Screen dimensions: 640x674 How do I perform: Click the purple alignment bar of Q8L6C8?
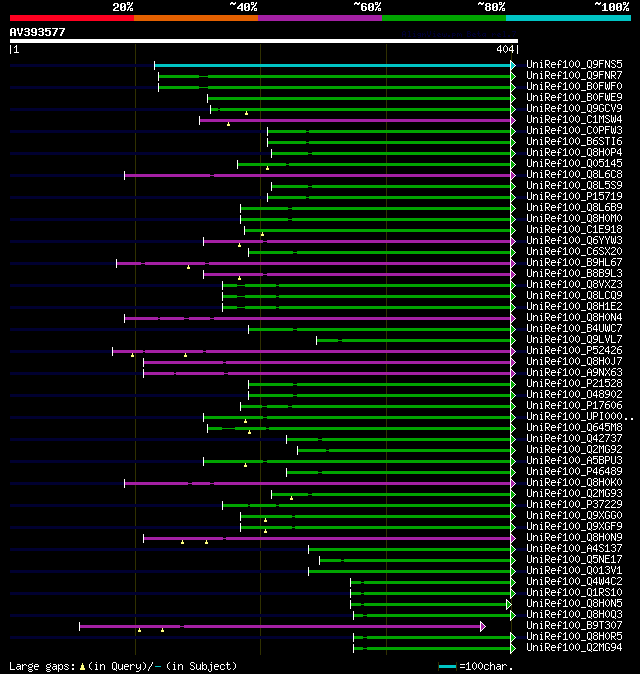(318, 175)
